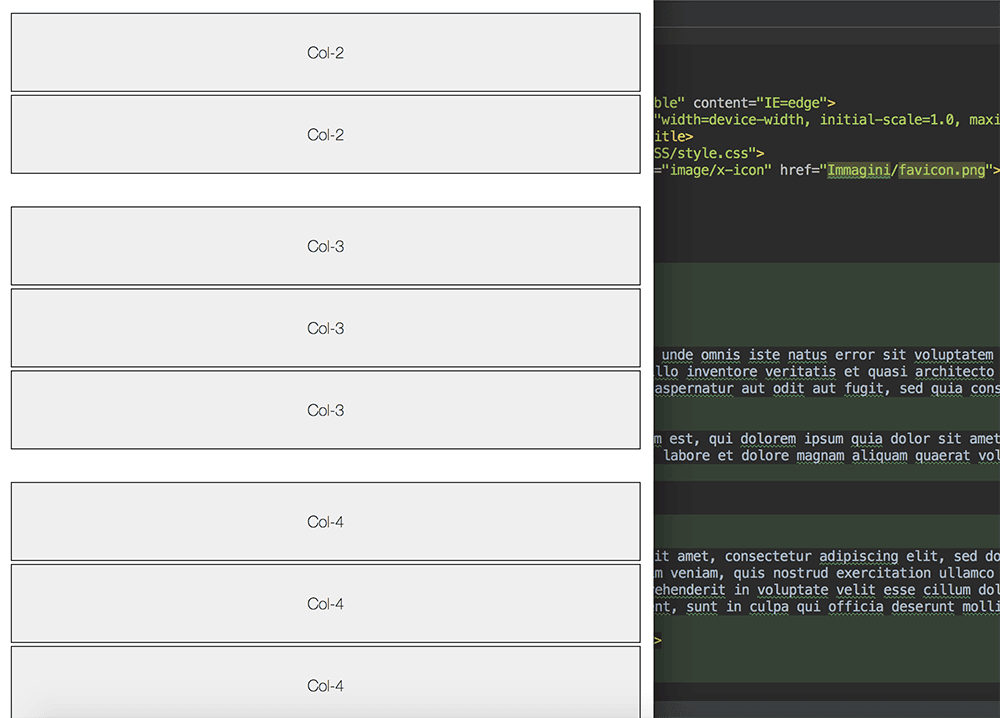Click the underlined word Immagini in code
Screen dimensions: 1000x718
click(x=858, y=170)
